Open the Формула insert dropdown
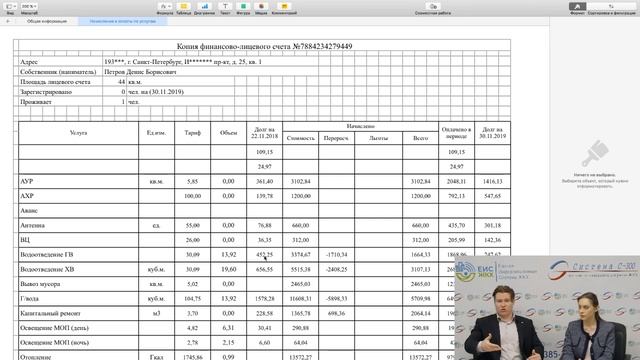 click(x=165, y=7)
